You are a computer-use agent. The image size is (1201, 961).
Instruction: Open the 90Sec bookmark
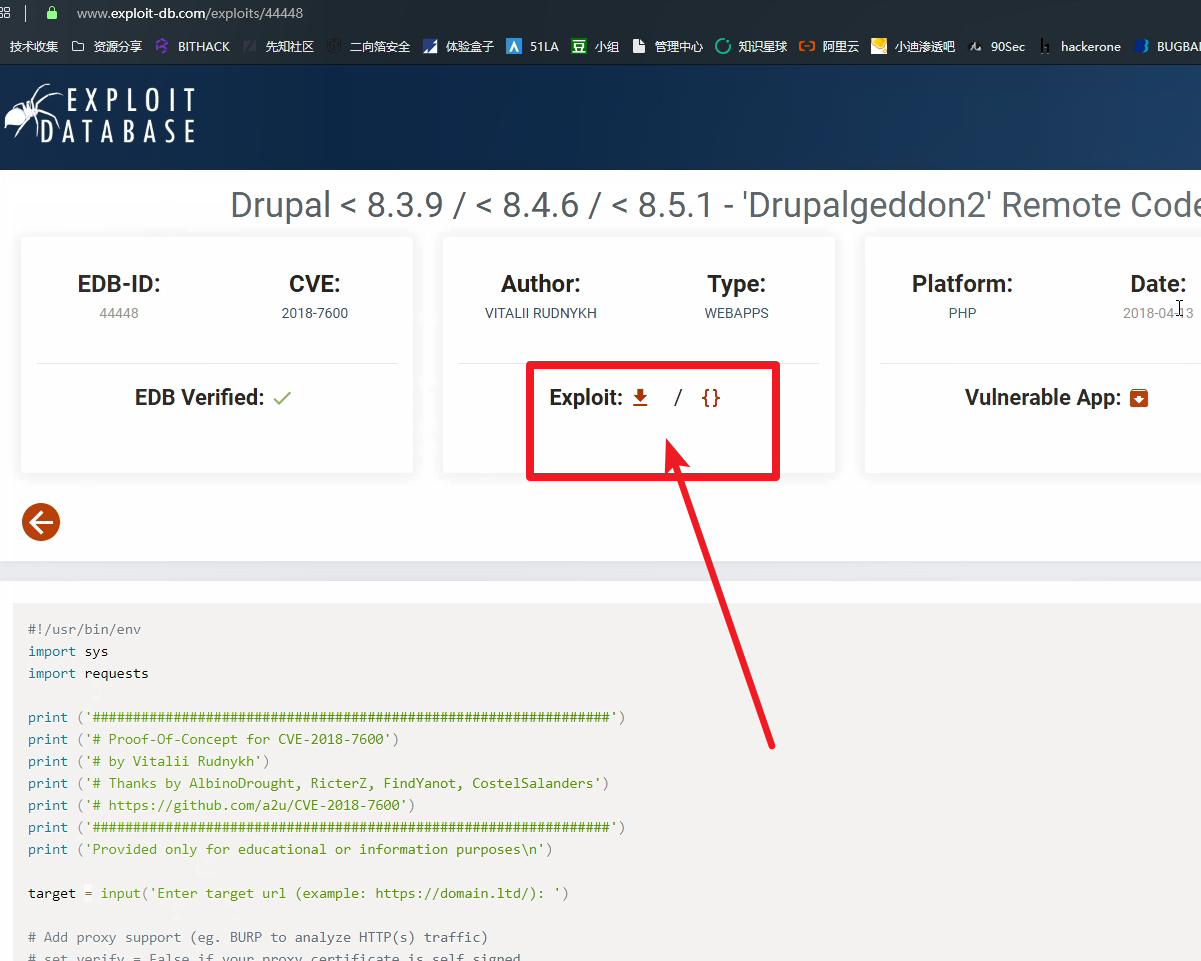[996, 46]
